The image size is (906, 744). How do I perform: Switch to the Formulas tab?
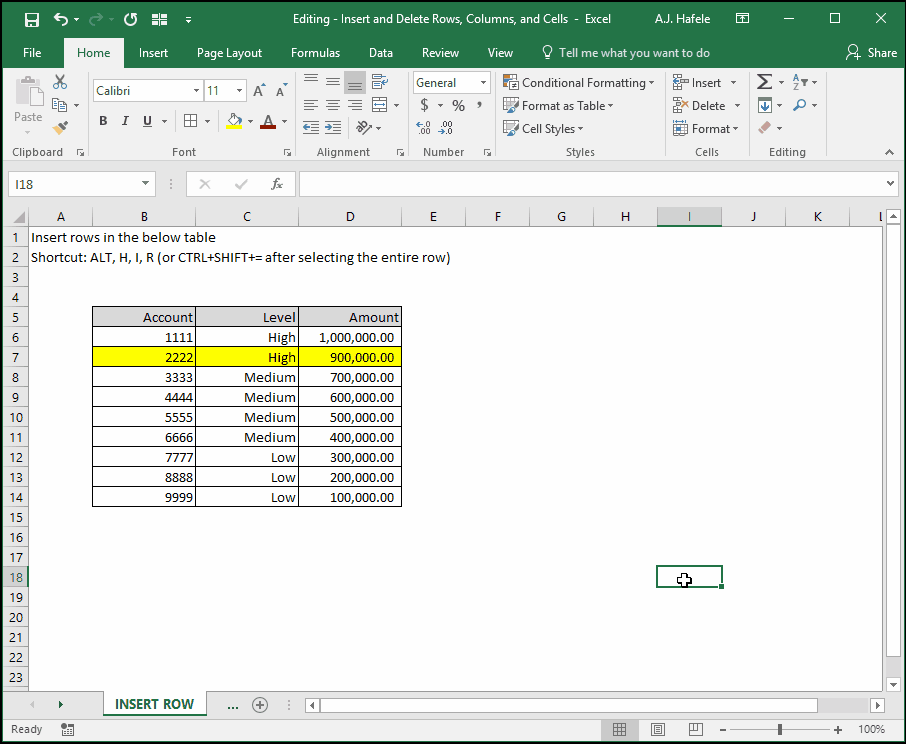pyautogui.click(x=315, y=53)
